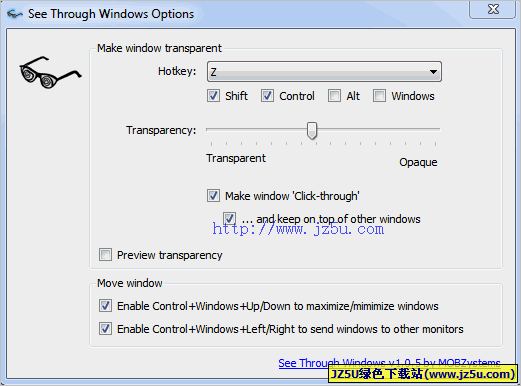Image resolution: width=521 pixels, height=386 pixels.
Task: Click the 'Hotkey:' label
Action: point(177,71)
